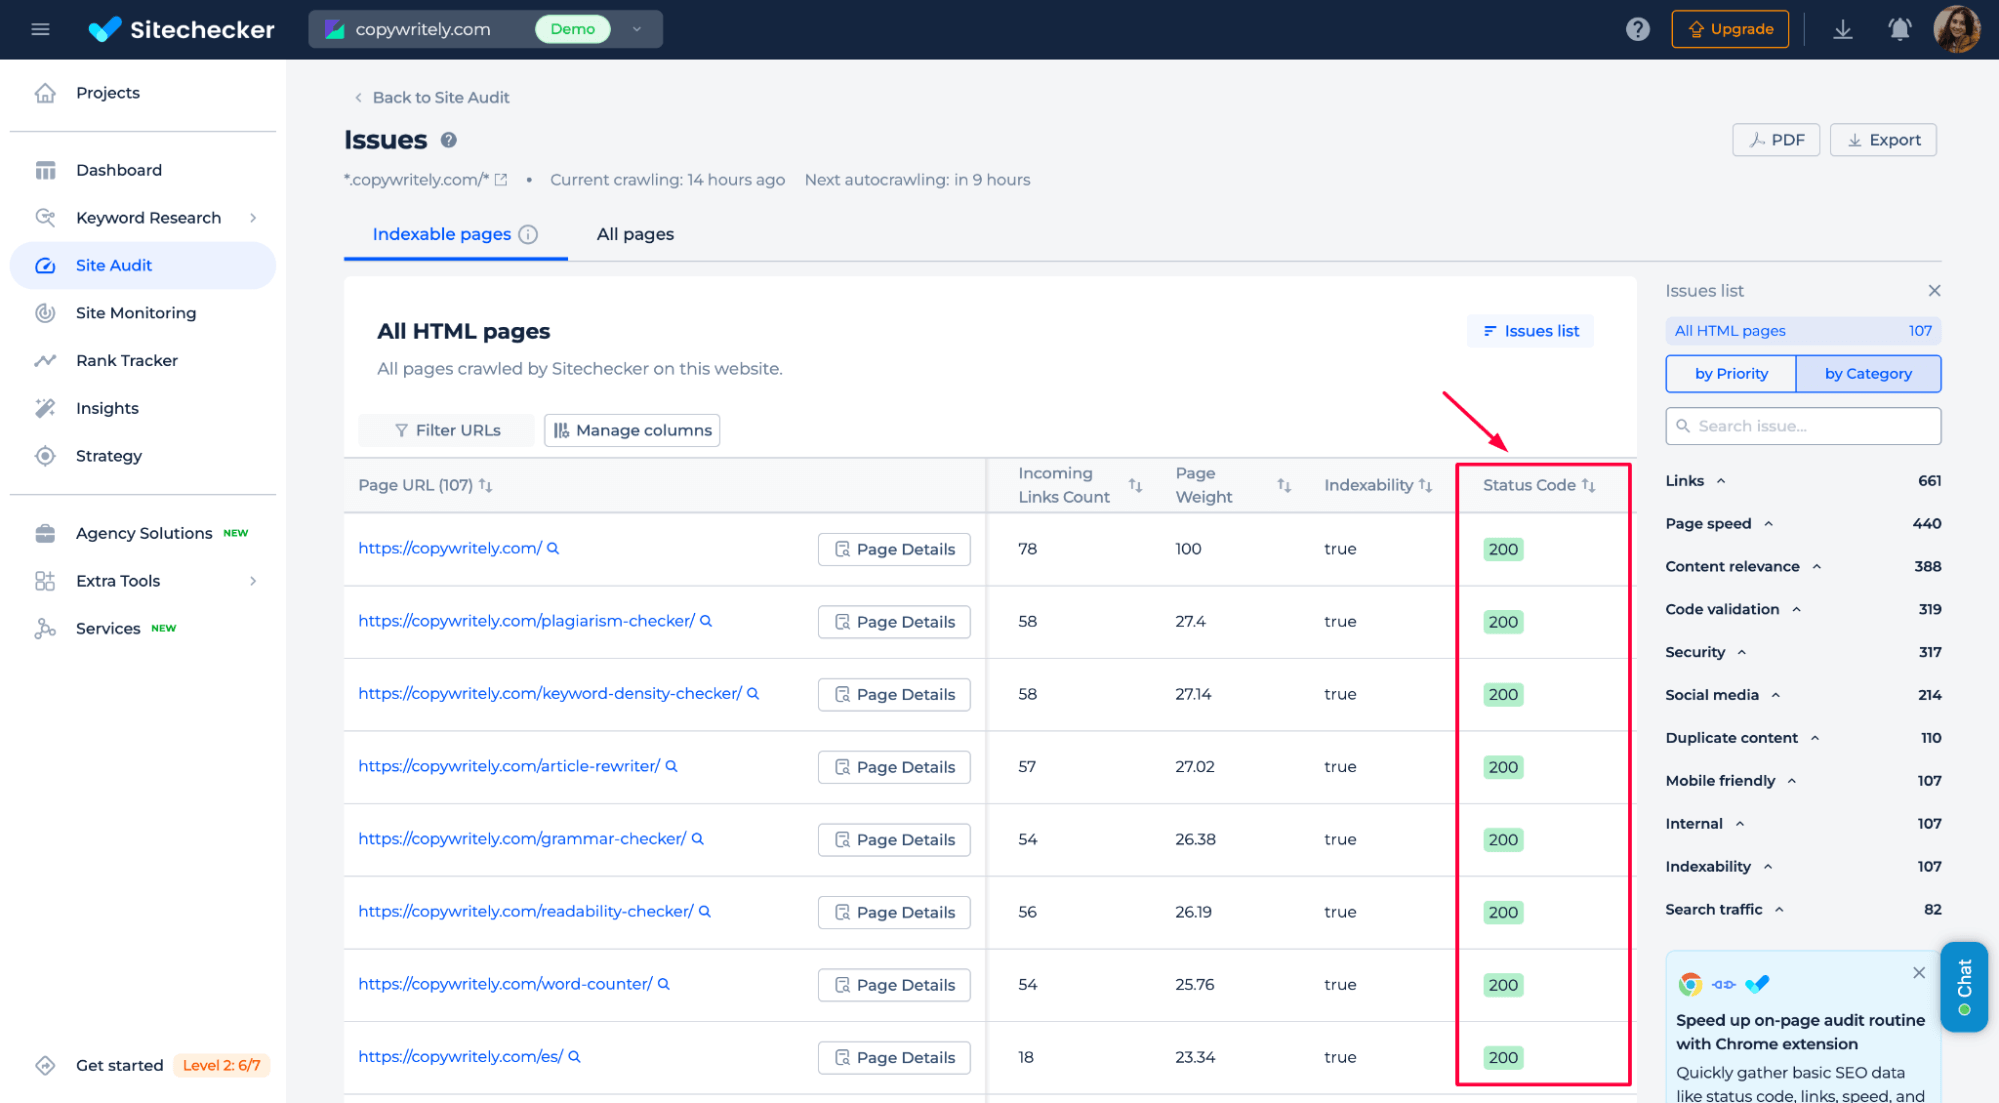This screenshot has height=1103, width=1999.
Task: Click magnifier icon for word-counter URL
Action: point(664,984)
